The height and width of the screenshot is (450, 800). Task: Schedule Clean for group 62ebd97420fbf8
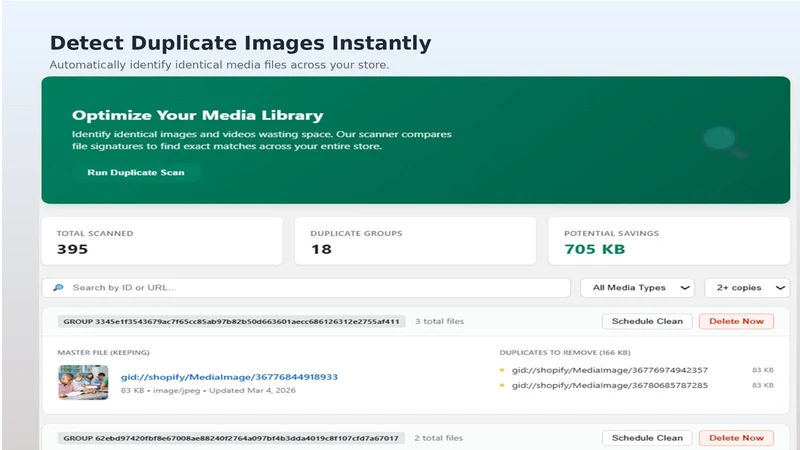coord(647,438)
